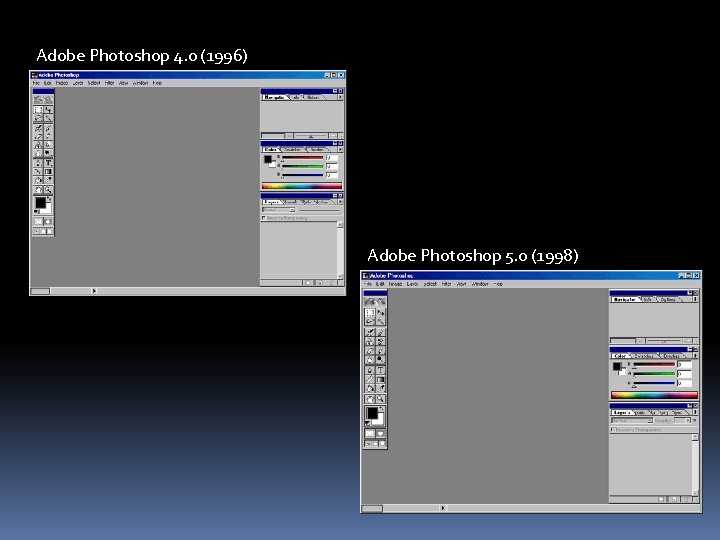Open status bar arrow menu in Photoshop 4.0
Image resolution: width=720 pixels, height=540 pixels.
pyautogui.click(x=94, y=291)
